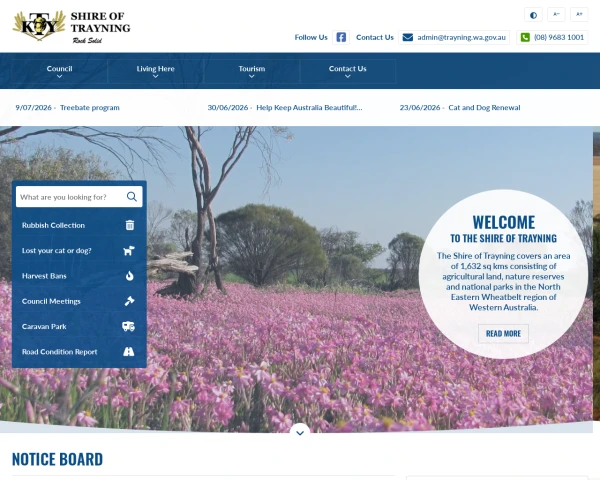The width and height of the screenshot is (600, 480).
Task: Open the Treebate program news item
Action: pos(90,108)
